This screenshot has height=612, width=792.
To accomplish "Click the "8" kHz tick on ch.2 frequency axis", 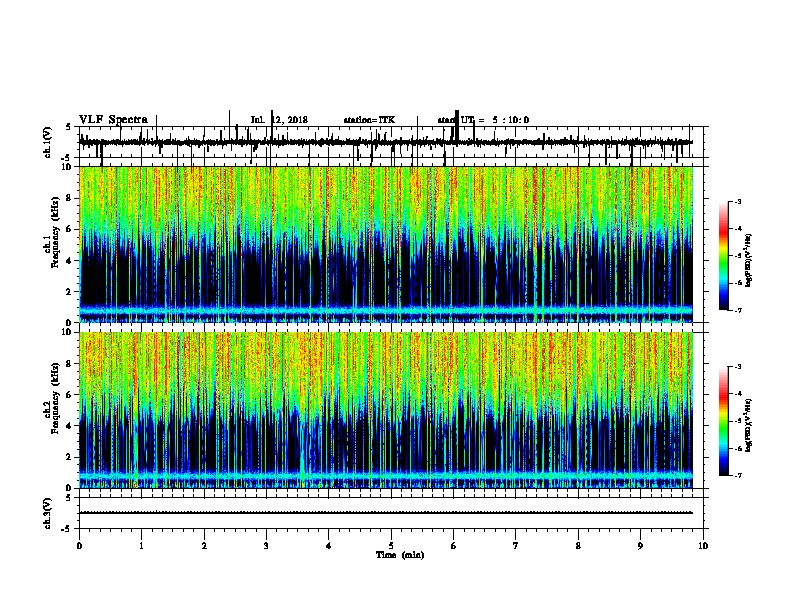I will click(69, 364).
